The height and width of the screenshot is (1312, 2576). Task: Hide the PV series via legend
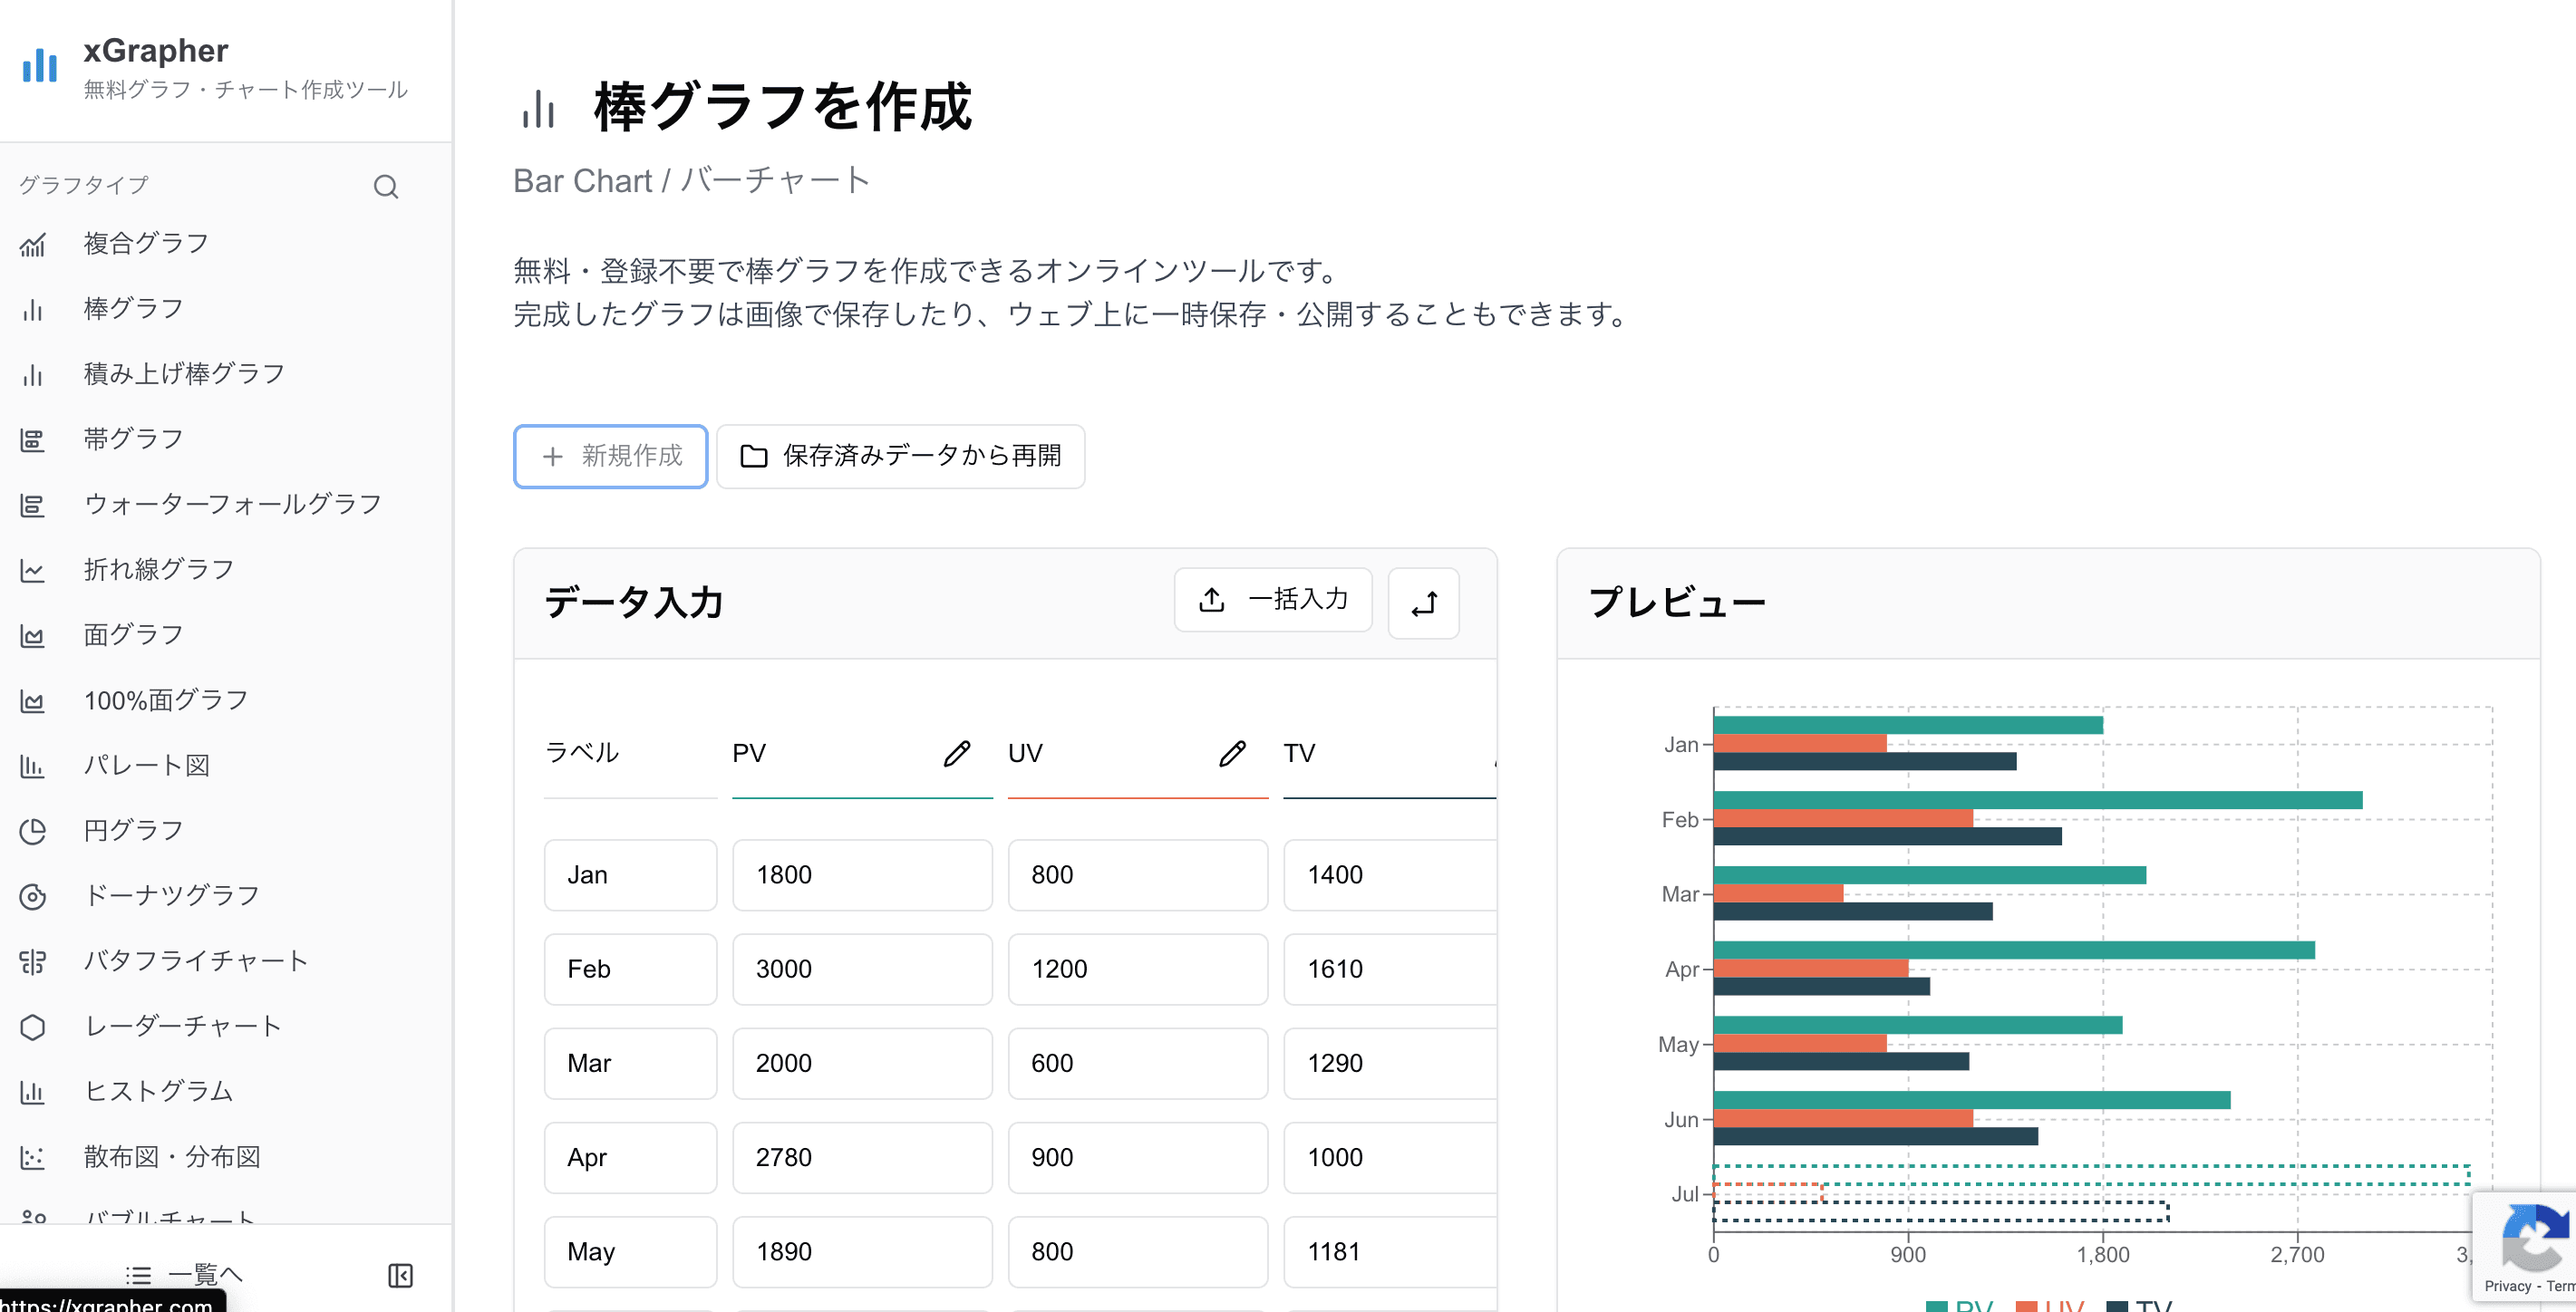pyautogui.click(x=1960, y=1306)
